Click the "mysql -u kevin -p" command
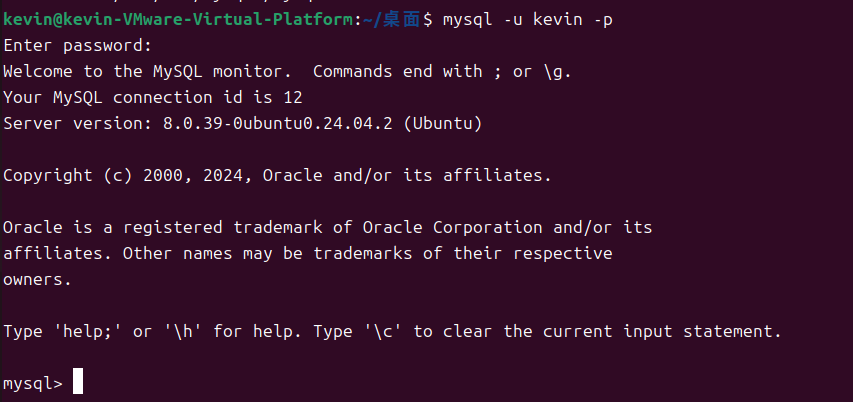This screenshot has height=402, width=853. 527,19
